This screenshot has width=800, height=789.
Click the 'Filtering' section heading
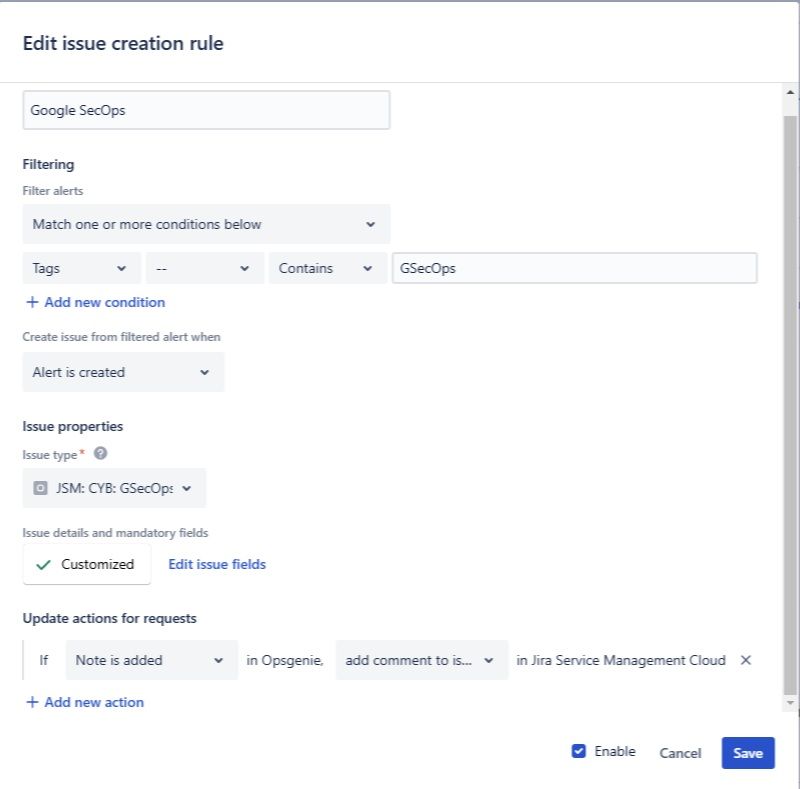tap(48, 164)
